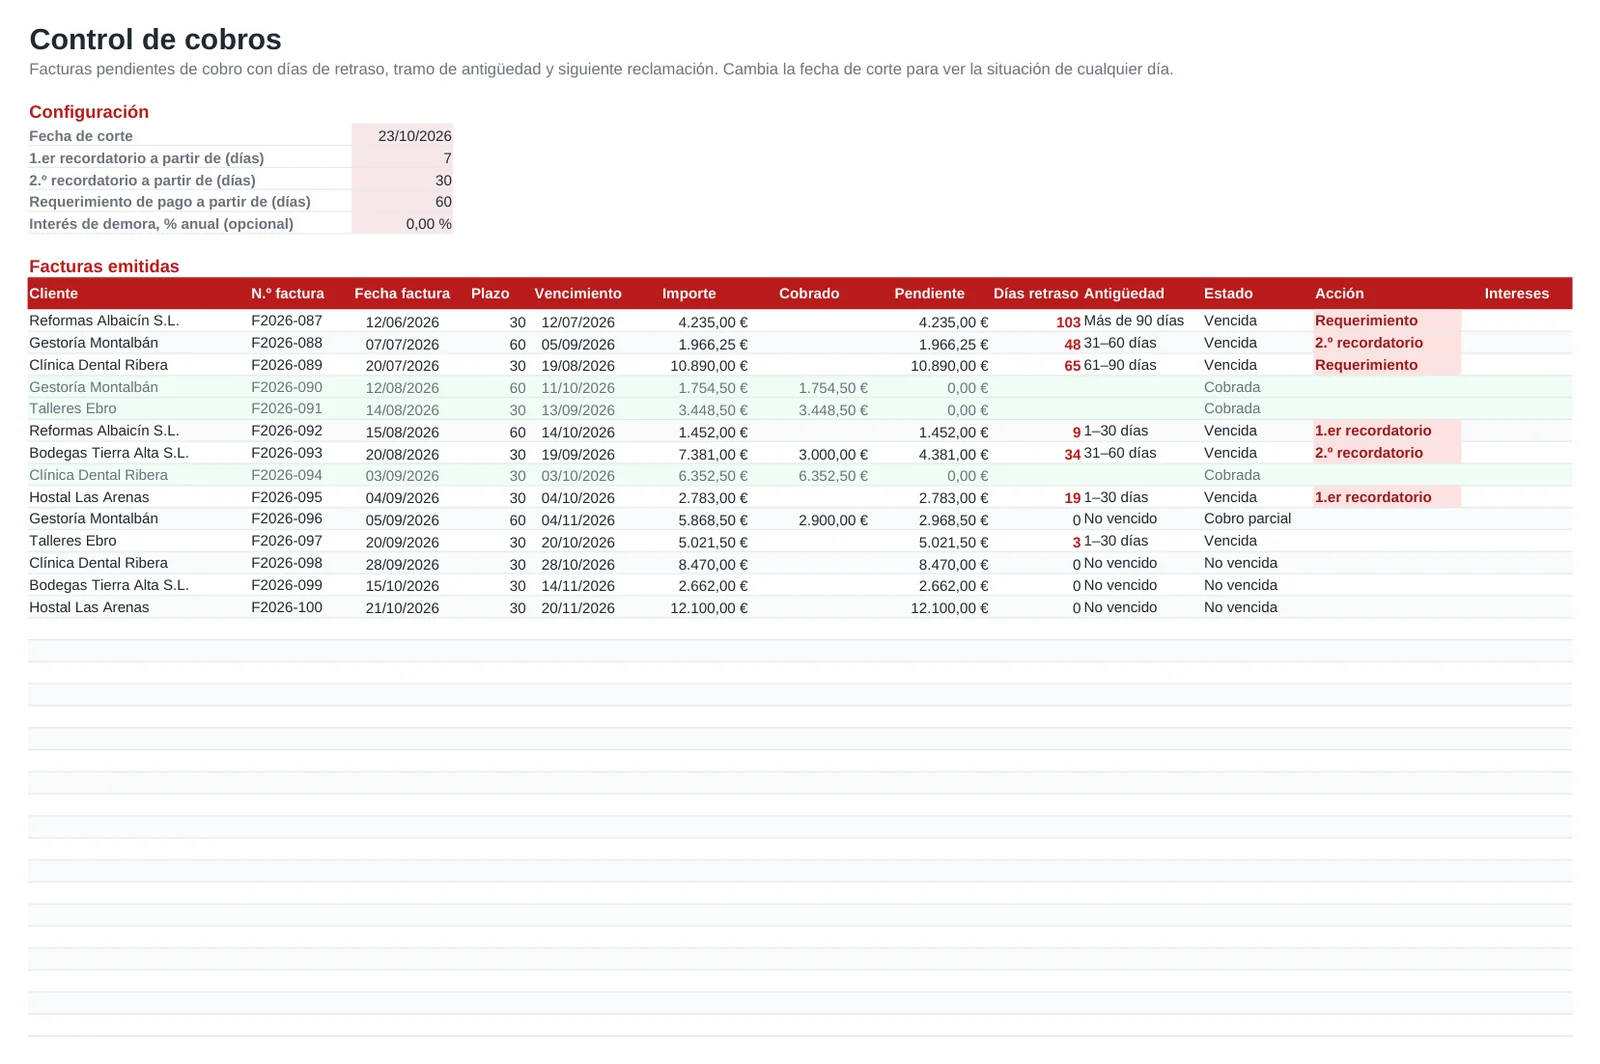1600x1064 pixels.
Task: Select client Hostal Las Arenas on row F2026-095
Action: 89,497
